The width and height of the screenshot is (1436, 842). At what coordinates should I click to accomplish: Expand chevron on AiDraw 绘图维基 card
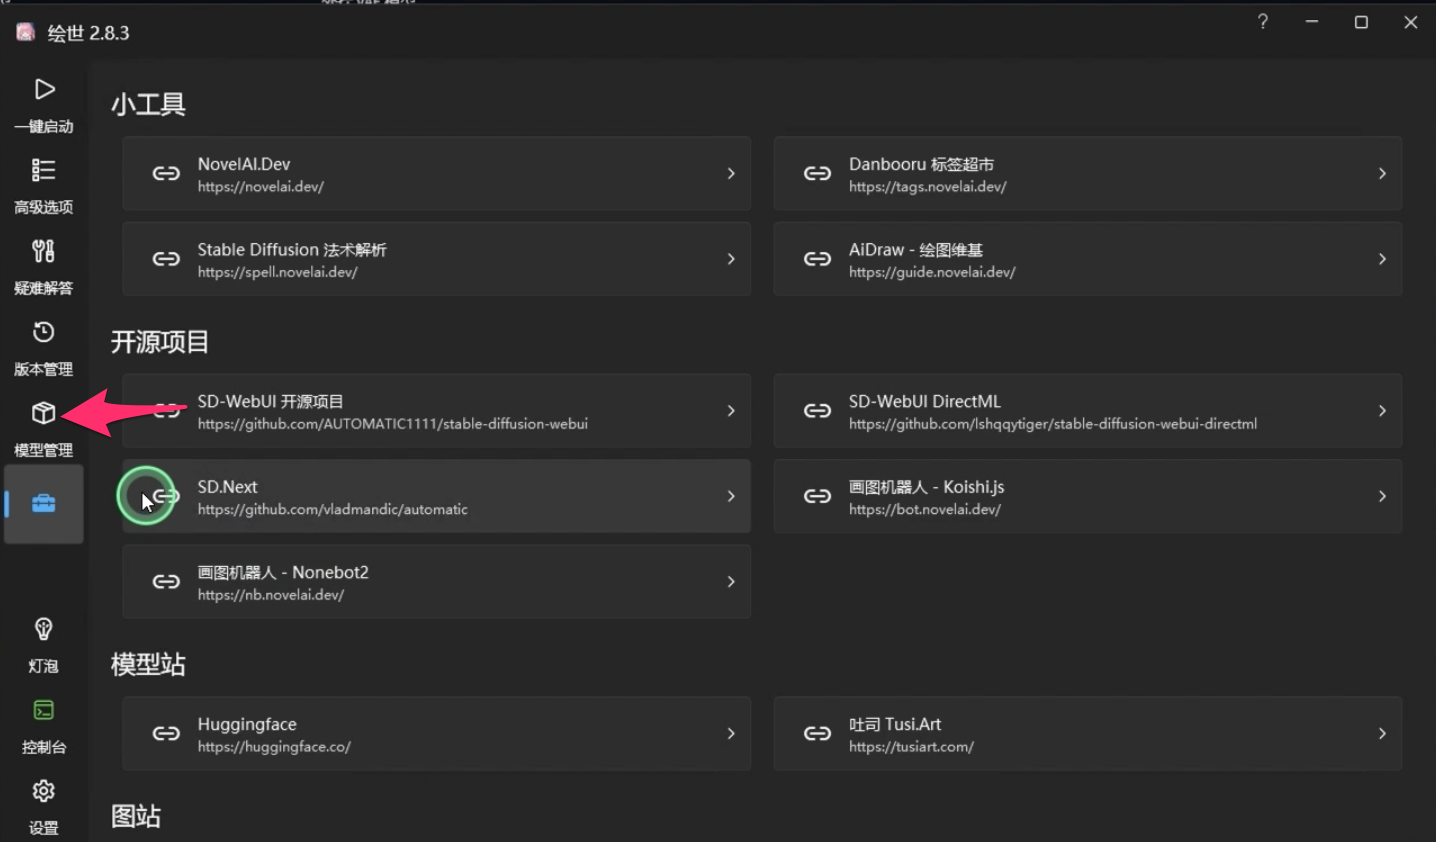click(x=1382, y=259)
